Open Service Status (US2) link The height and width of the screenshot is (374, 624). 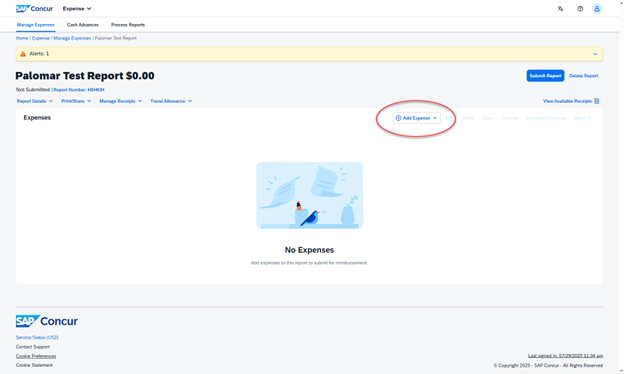37,337
